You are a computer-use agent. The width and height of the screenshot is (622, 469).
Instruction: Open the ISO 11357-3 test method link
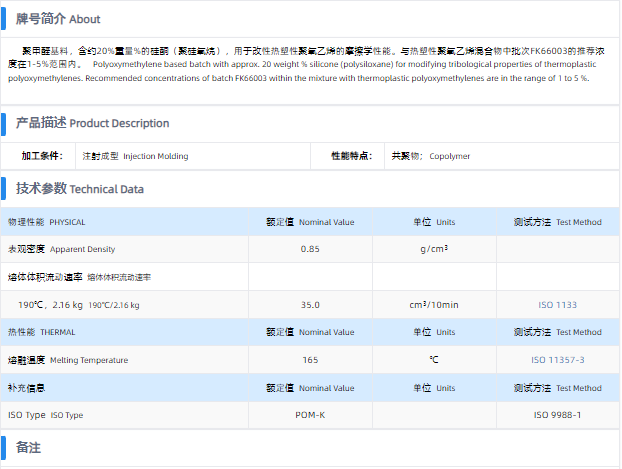pyautogui.click(x=558, y=359)
